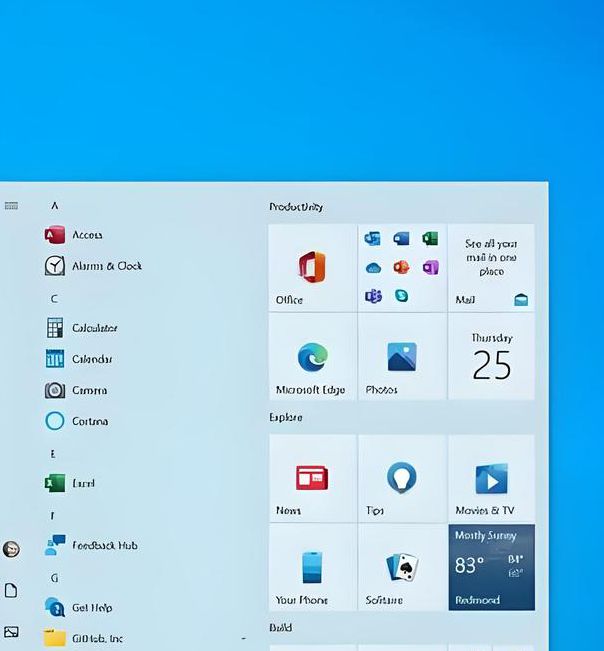This screenshot has height=651, width=604.
Task: Click the Calculator label in app list
Action: point(95,328)
